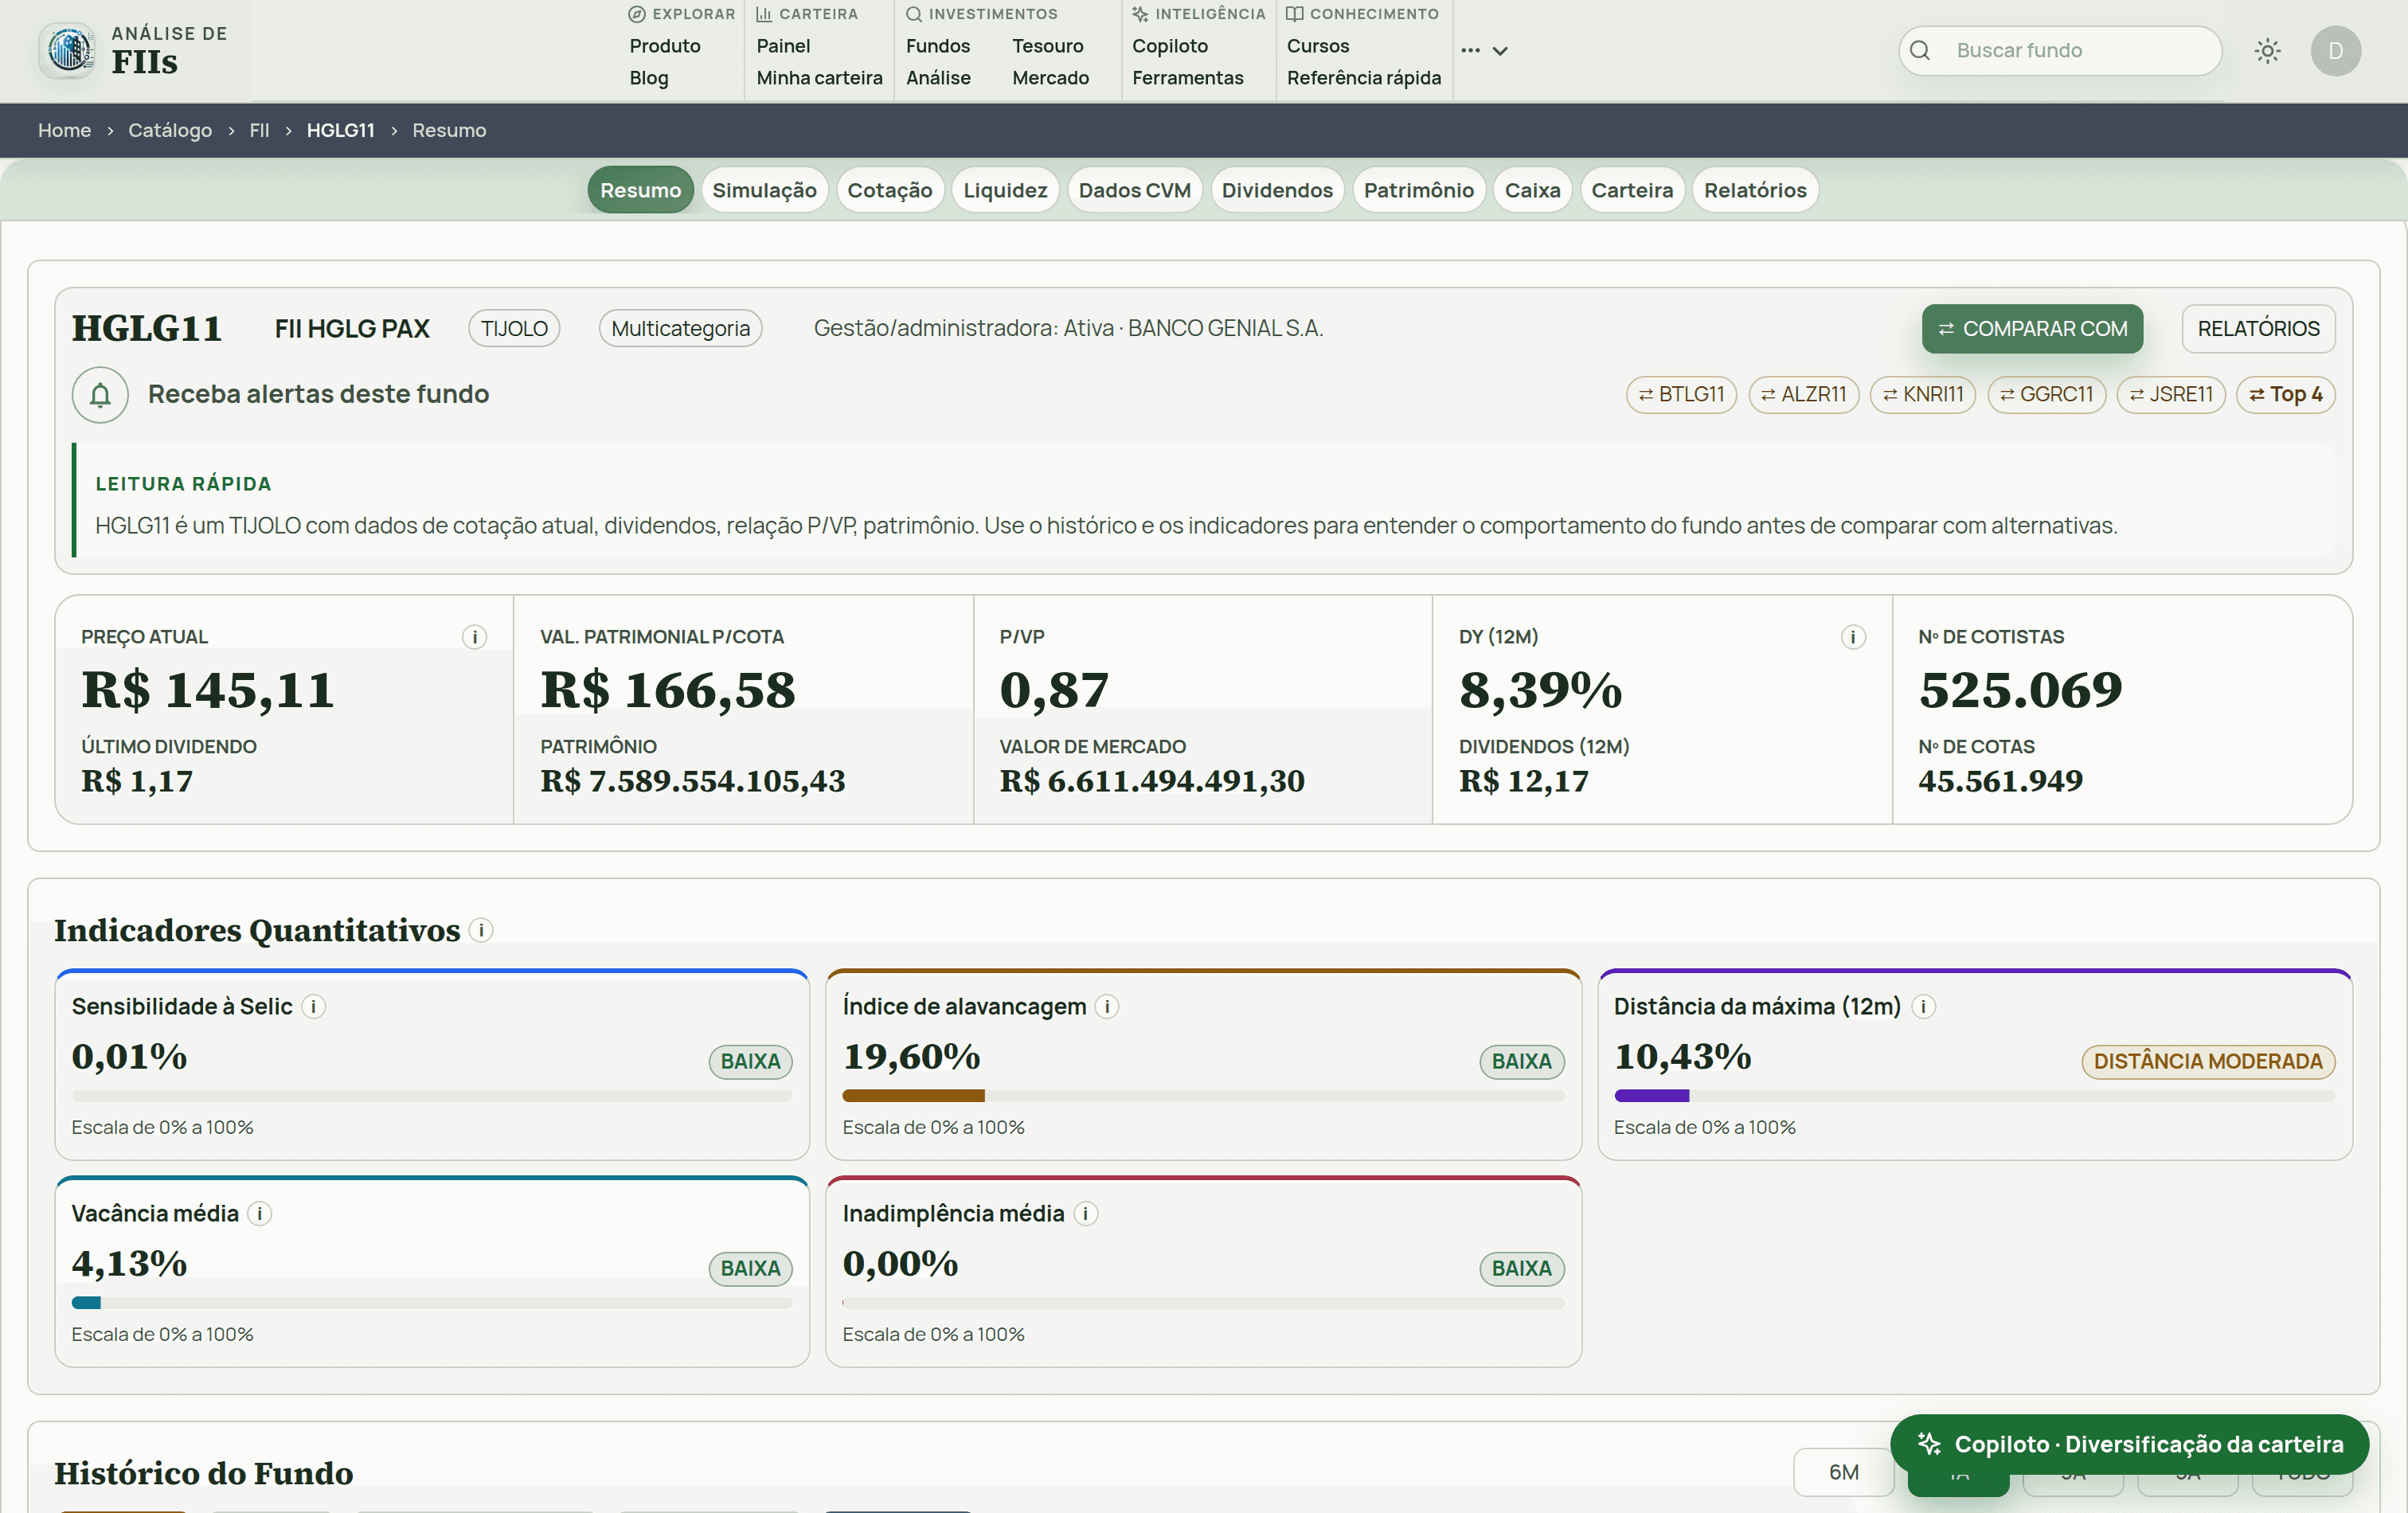The width and height of the screenshot is (2408, 1513).
Task: Click the info icon next to Indicadores Quantitativos
Action: [481, 930]
